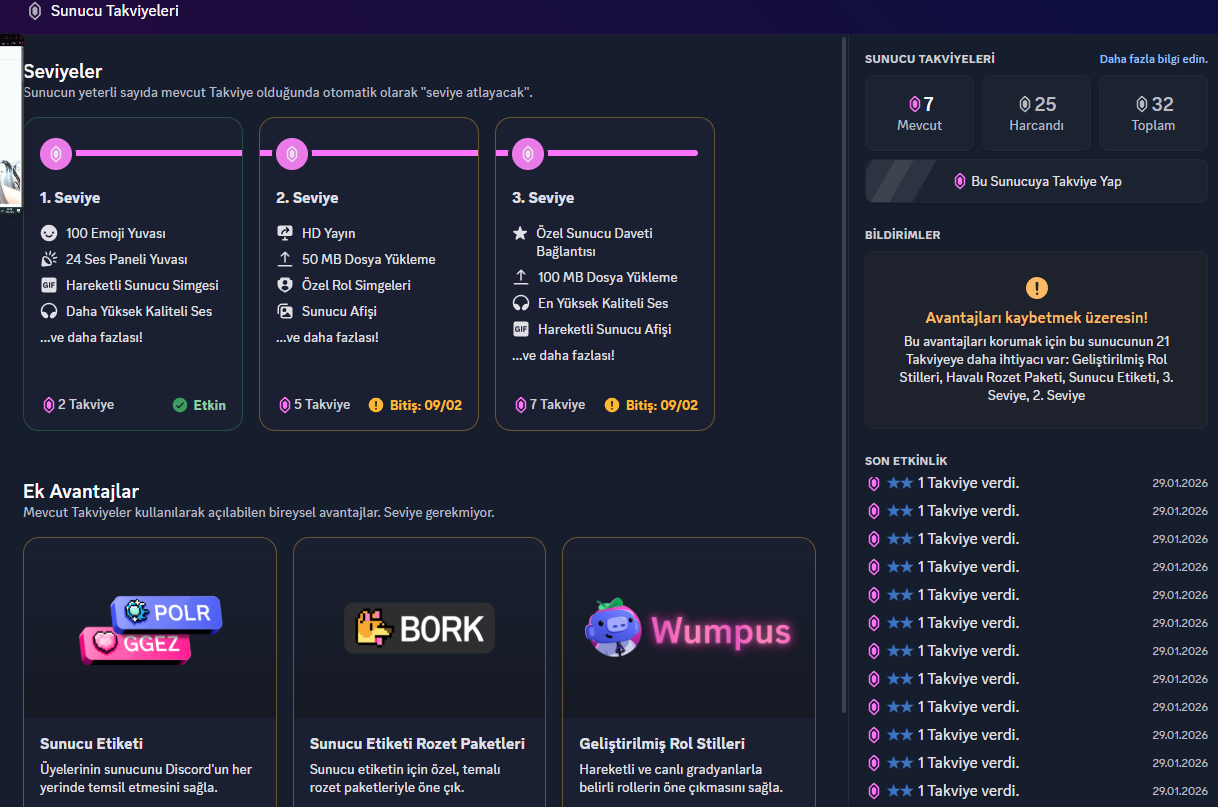
Task: Click the boost gem icon beside Sunucu Takviyeleri title
Action: [35, 12]
